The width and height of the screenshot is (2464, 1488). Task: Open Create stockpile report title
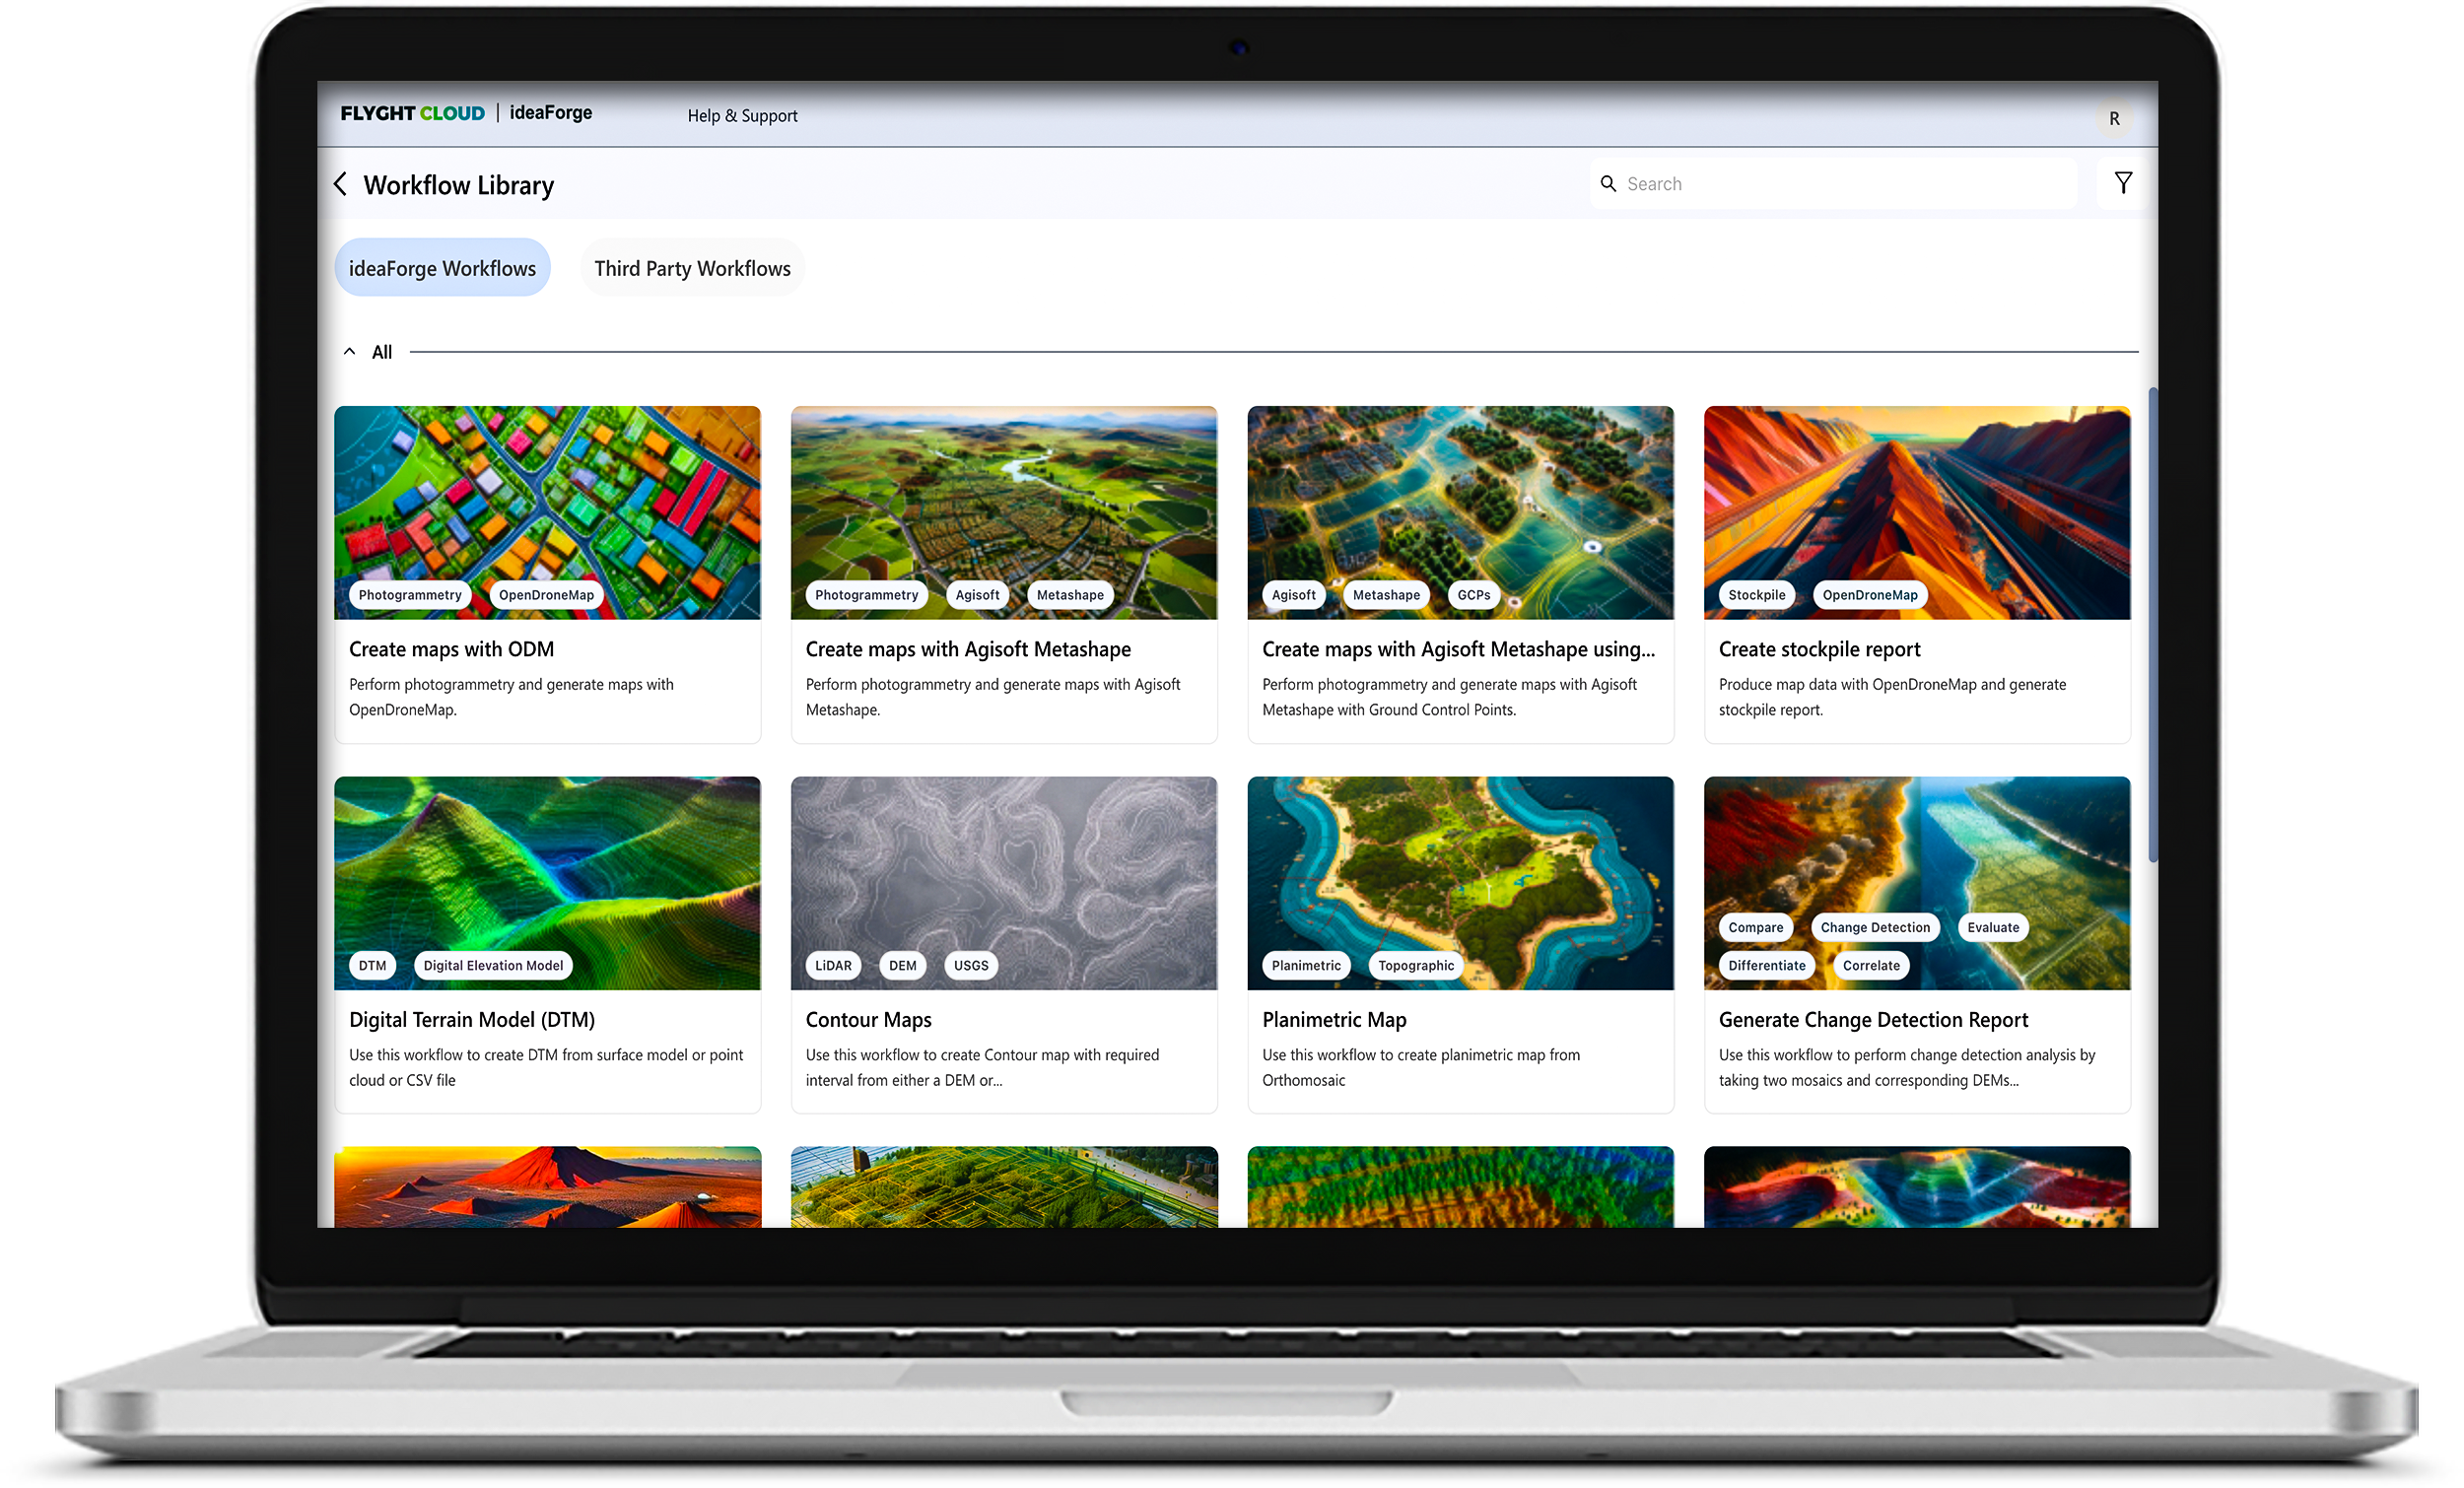pyautogui.click(x=1819, y=649)
